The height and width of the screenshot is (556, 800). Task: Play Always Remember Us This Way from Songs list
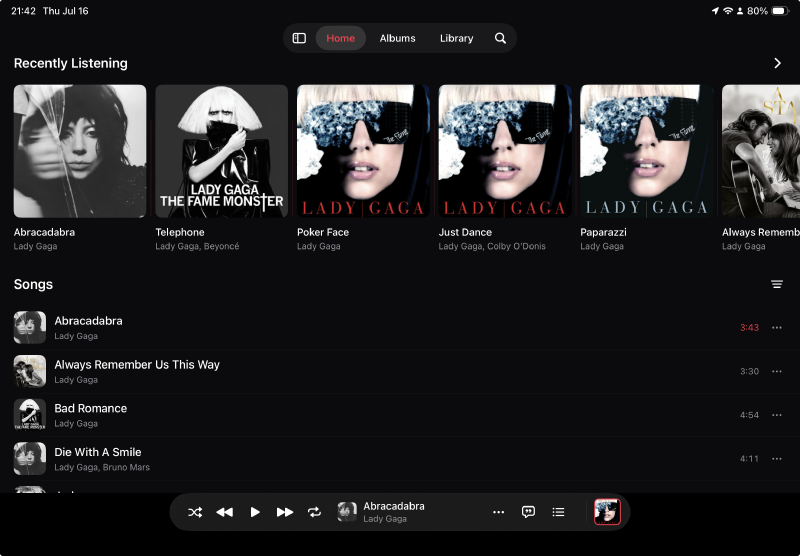400,371
